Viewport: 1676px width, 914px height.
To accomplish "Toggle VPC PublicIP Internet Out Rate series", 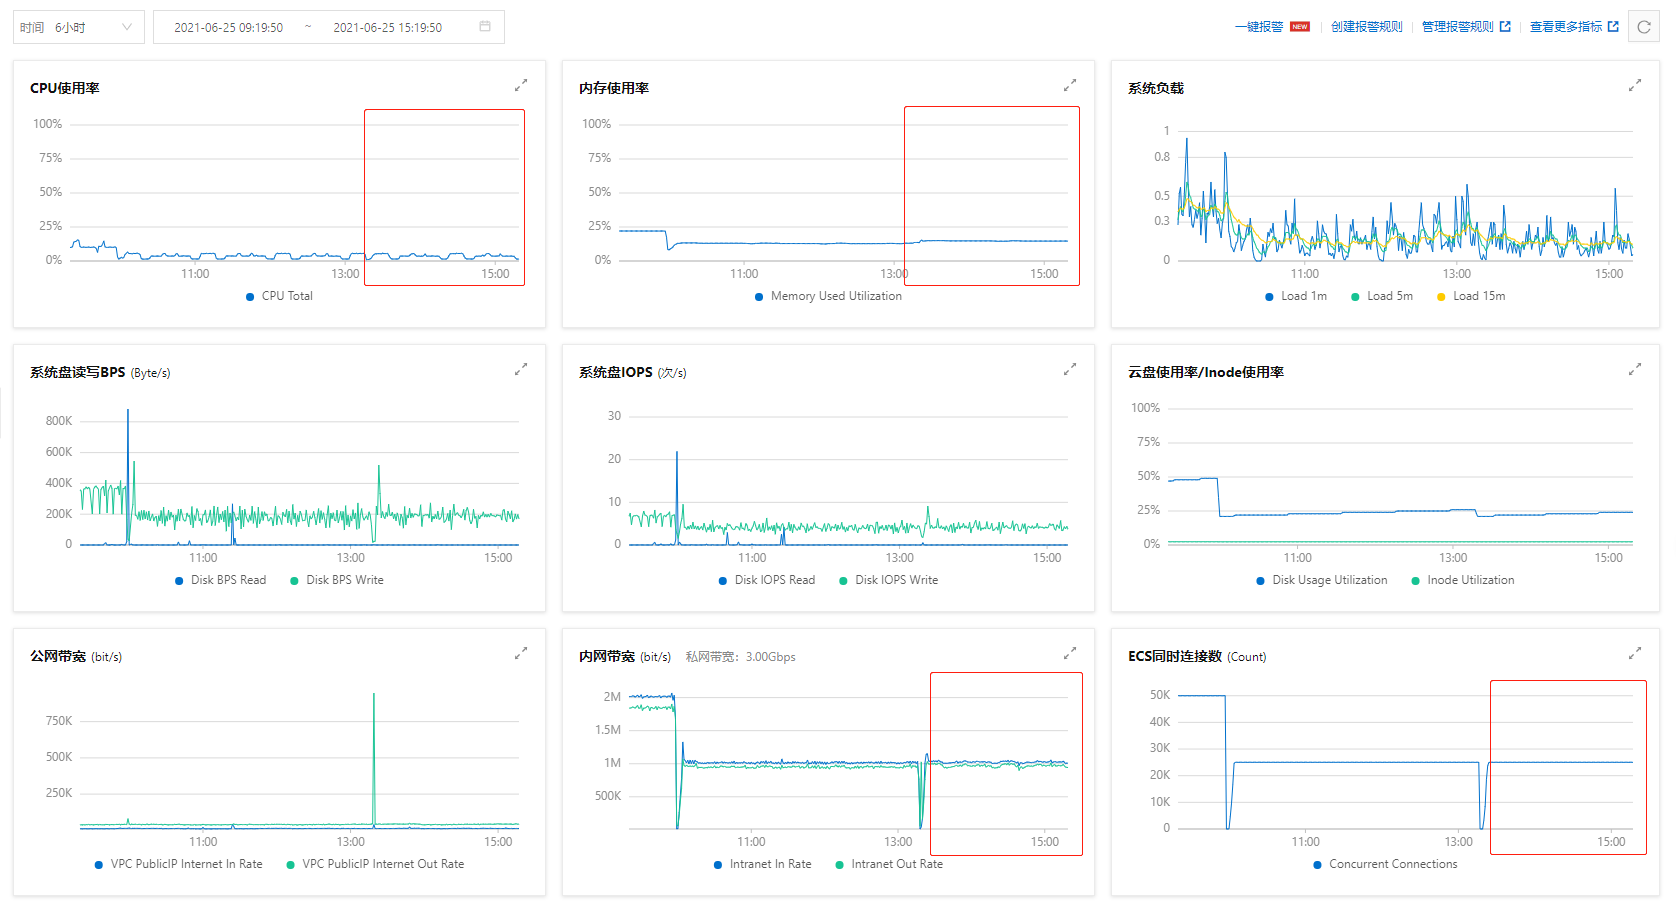I will (375, 864).
